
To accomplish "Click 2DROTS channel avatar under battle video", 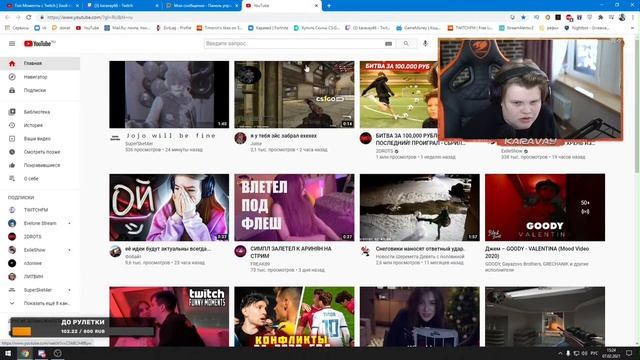I will click(366, 138).
